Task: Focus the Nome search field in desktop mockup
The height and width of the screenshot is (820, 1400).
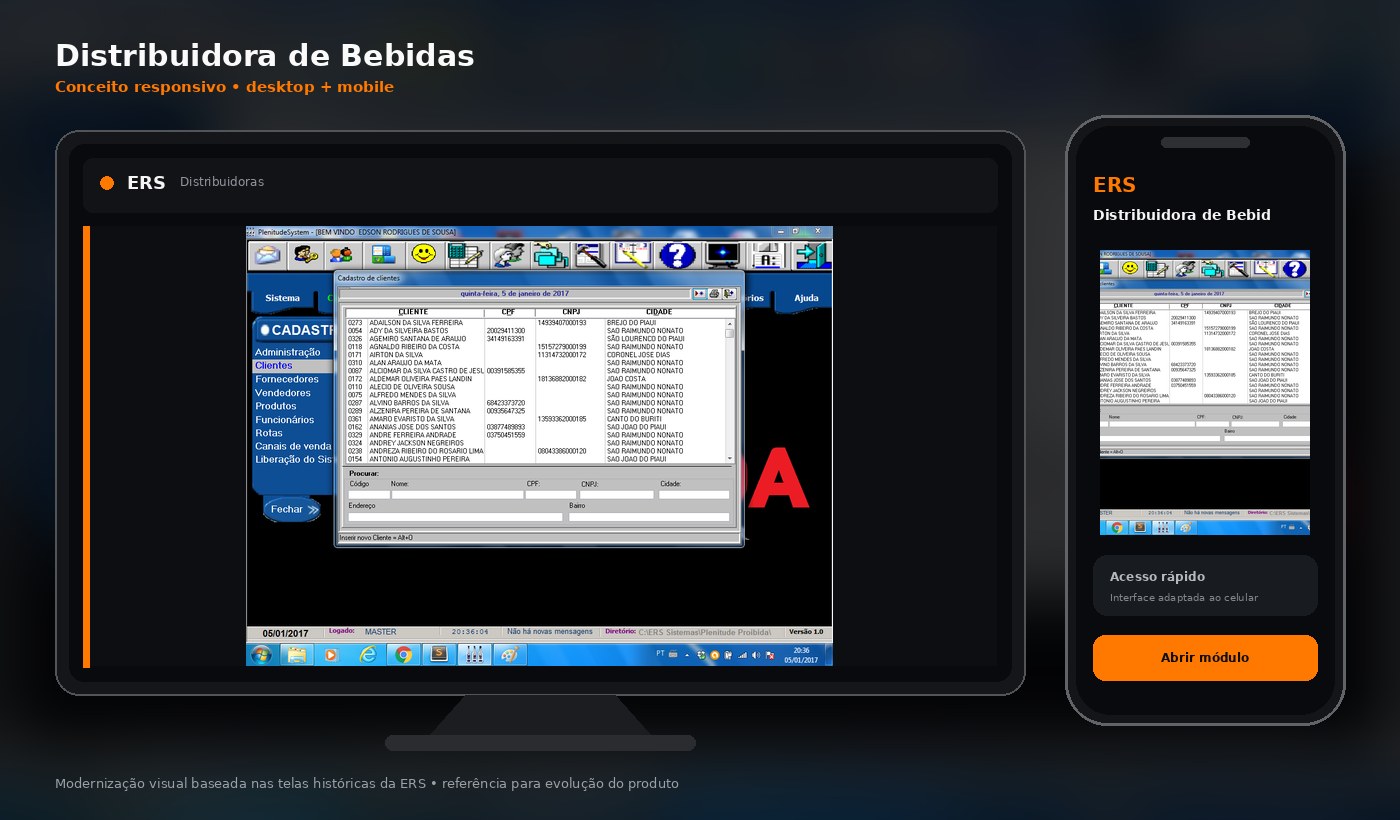Action: pyautogui.click(x=457, y=494)
